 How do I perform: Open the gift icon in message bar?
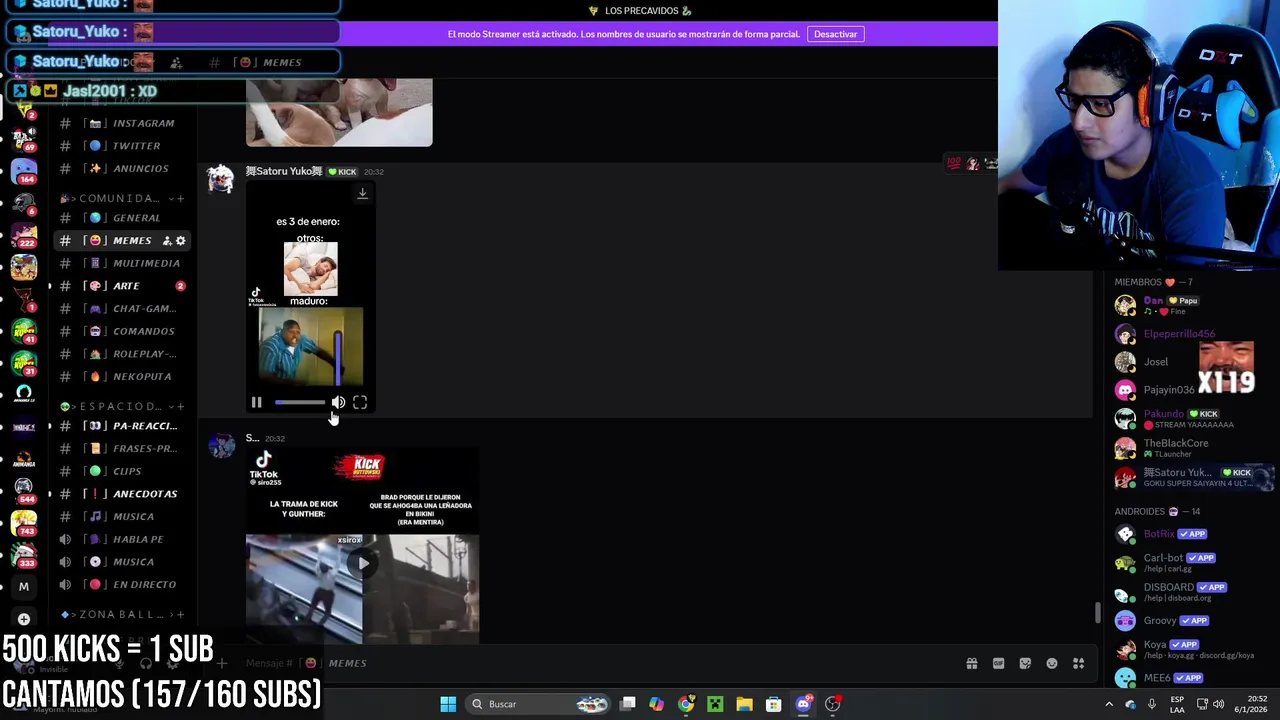(x=972, y=664)
